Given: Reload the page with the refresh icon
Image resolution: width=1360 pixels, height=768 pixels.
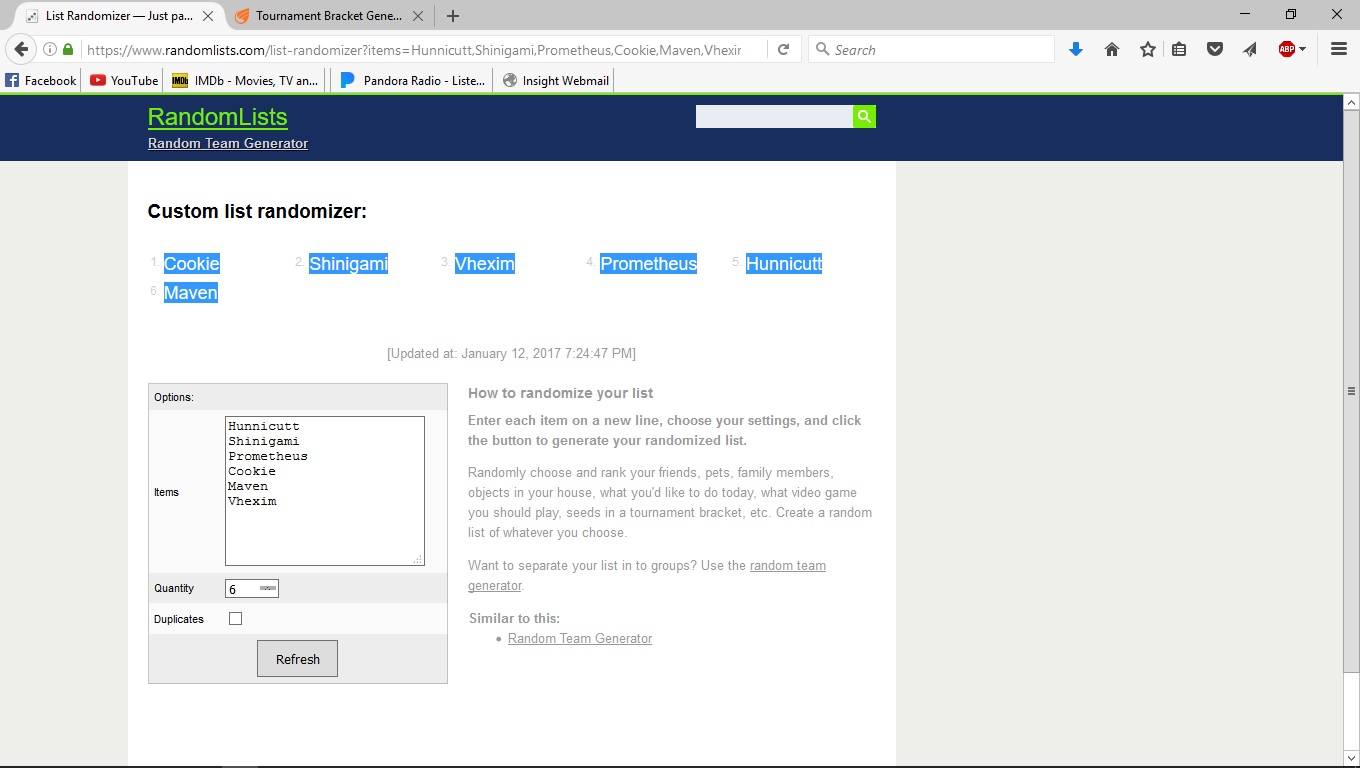Looking at the screenshot, I should point(784,49).
